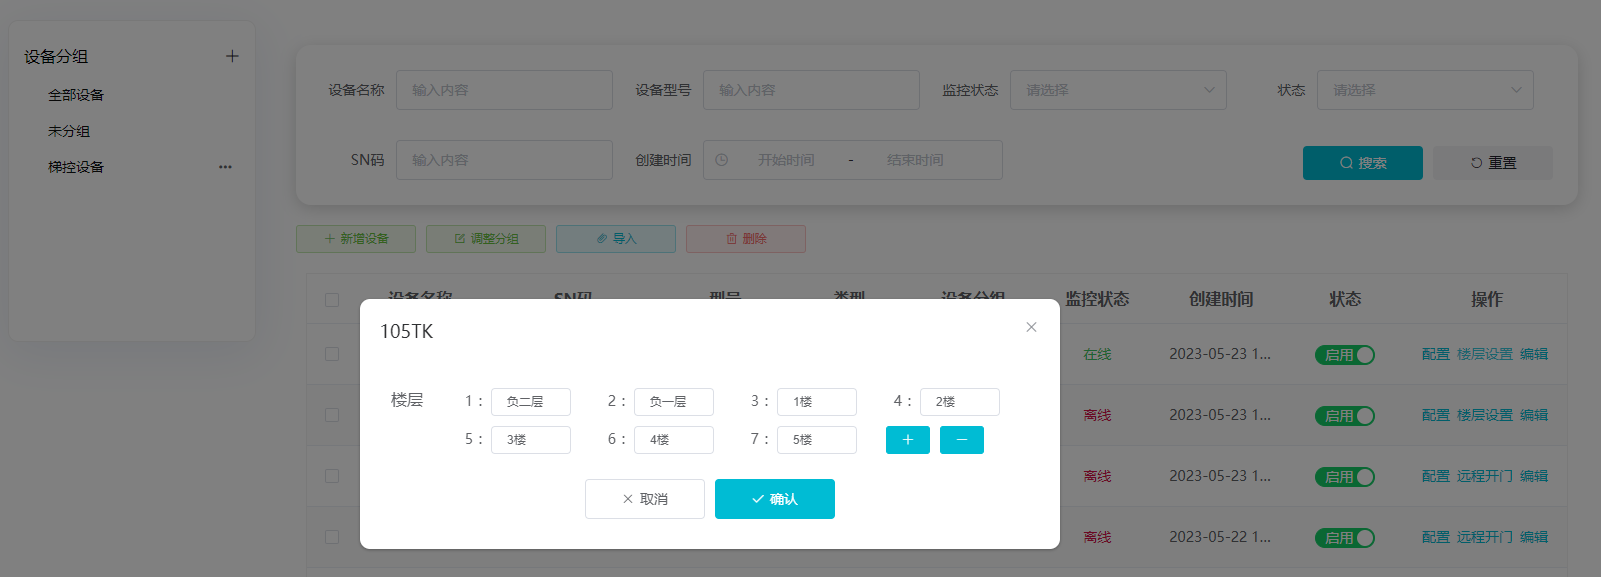Click 楼层设置 link in the 在线 row
Image resolution: width=1601 pixels, height=577 pixels.
1485,354
